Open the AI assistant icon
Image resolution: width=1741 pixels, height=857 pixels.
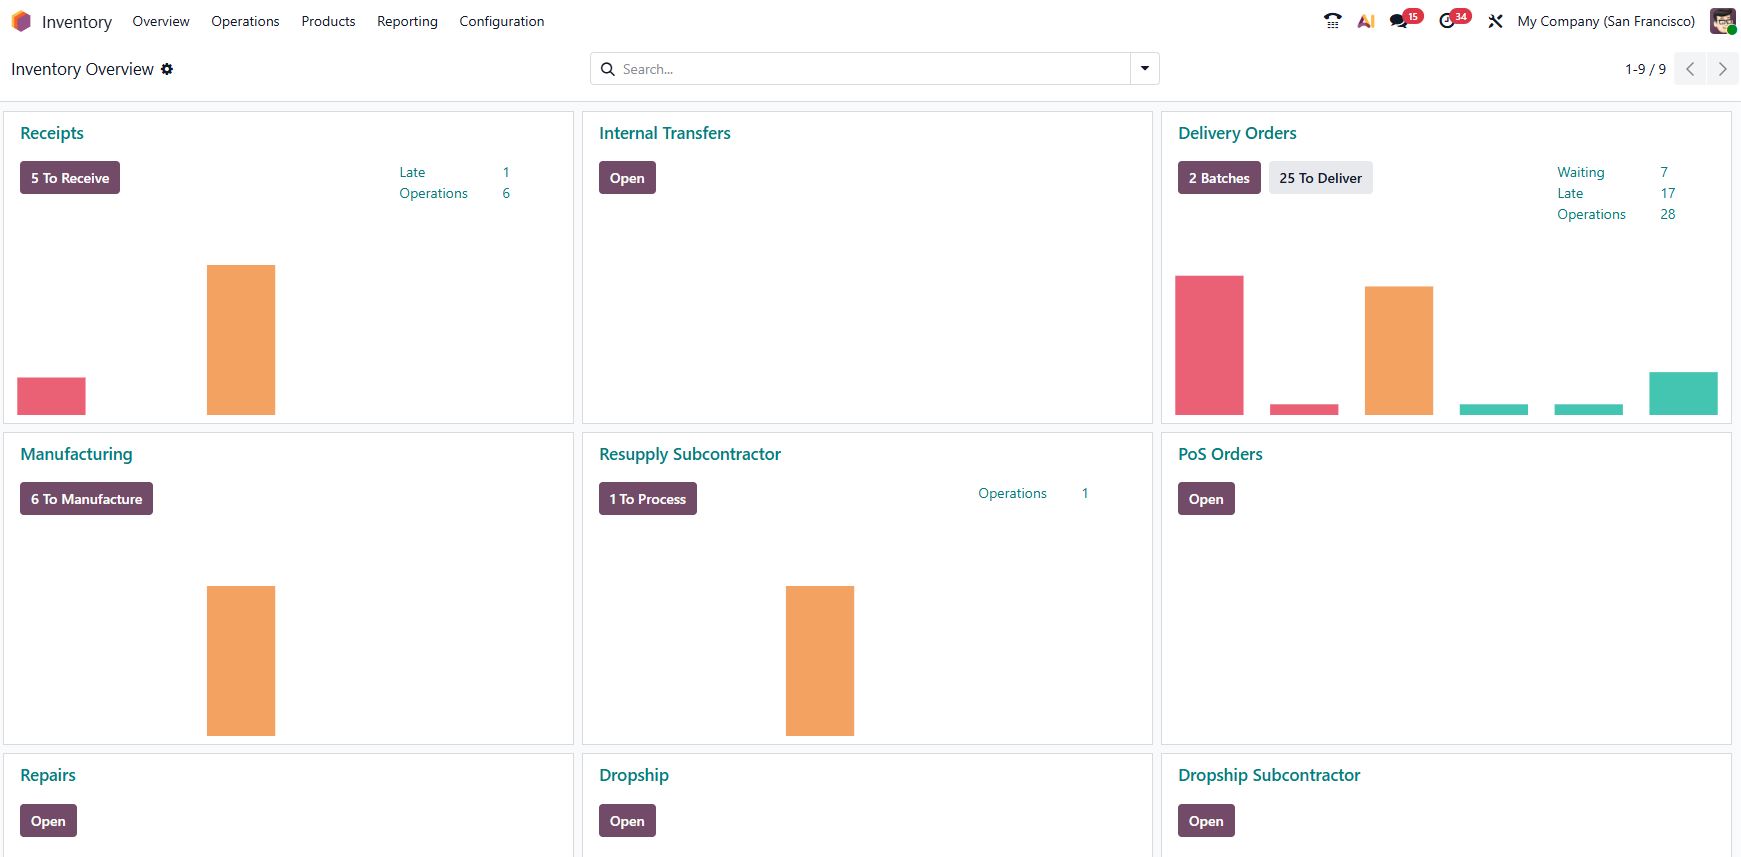[1366, 21]
